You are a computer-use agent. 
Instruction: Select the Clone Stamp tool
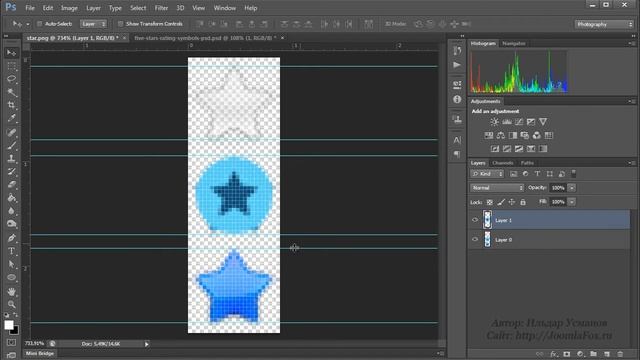(11, 158)
